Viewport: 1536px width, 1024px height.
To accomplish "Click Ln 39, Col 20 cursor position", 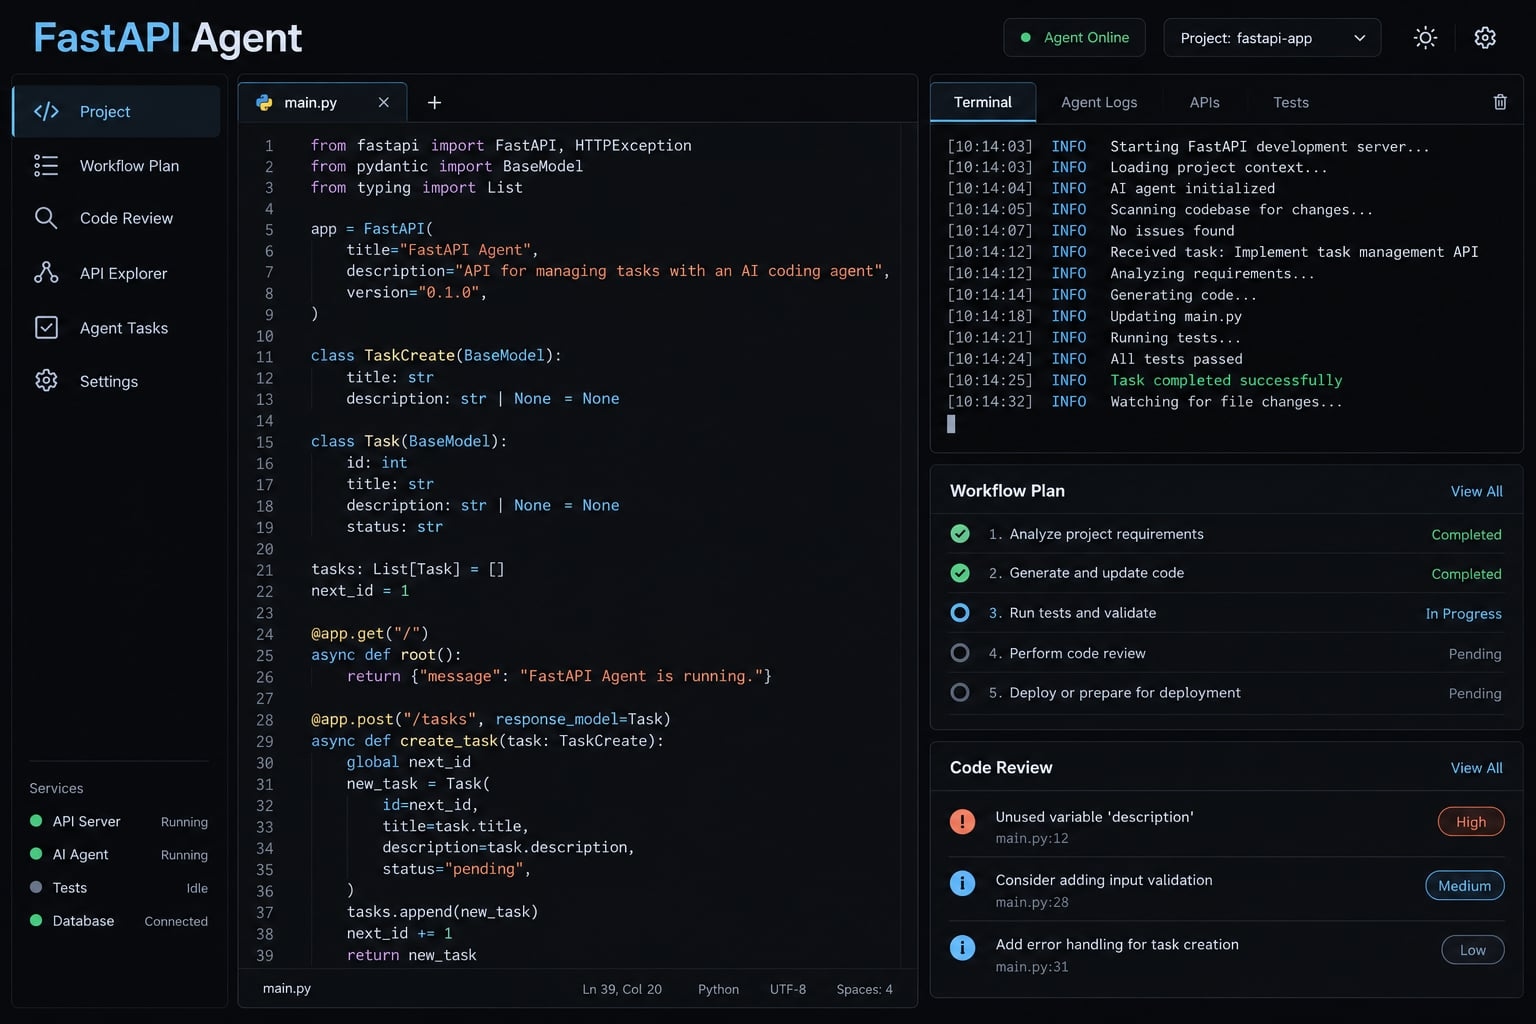I will coord(622,989).
